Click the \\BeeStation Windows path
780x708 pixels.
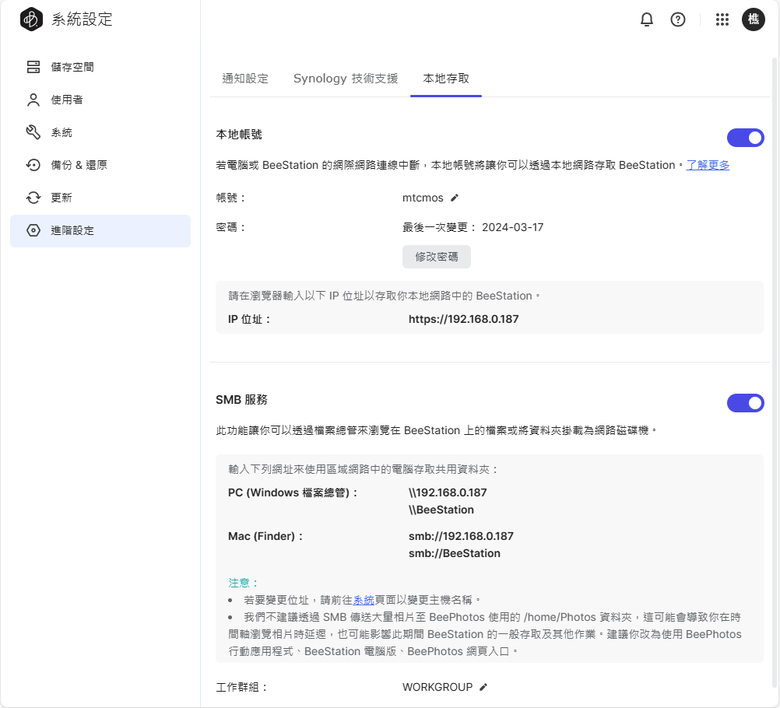(x=441, y=510)
